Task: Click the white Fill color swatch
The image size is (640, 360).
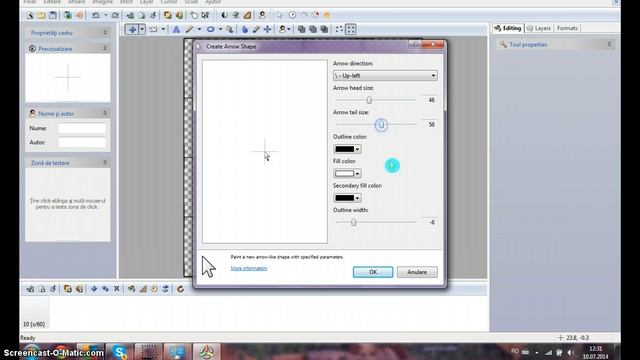Action: tap(344, 173)
